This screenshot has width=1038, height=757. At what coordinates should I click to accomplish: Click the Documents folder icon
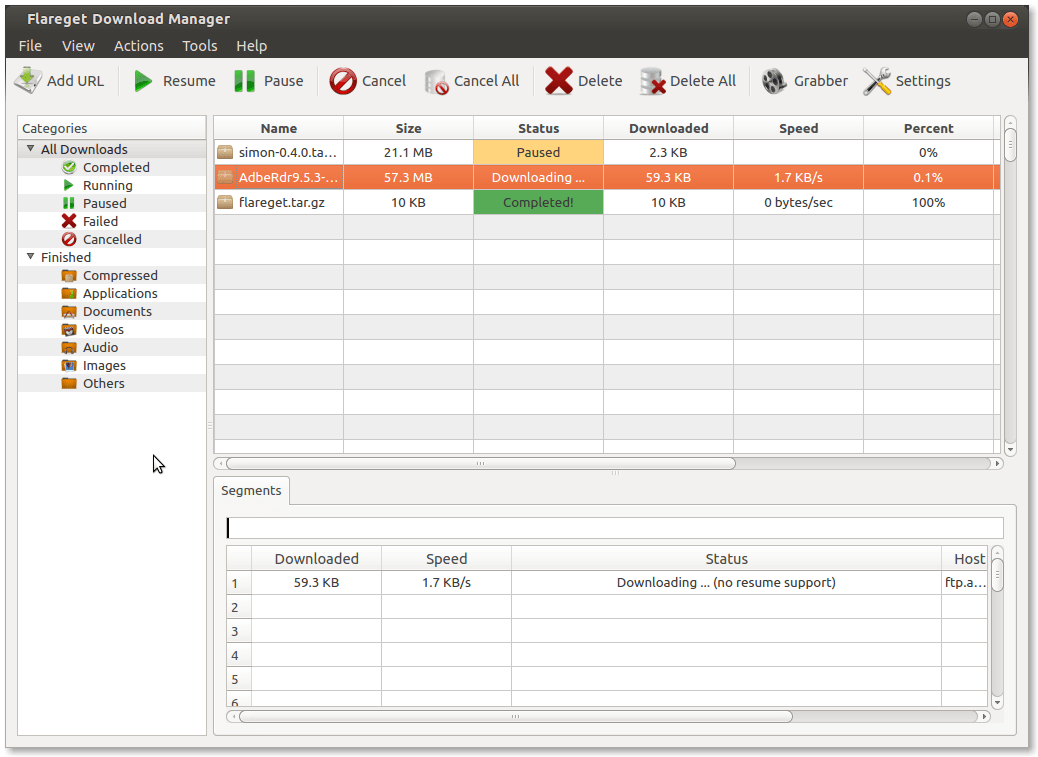tap(69, 311)
